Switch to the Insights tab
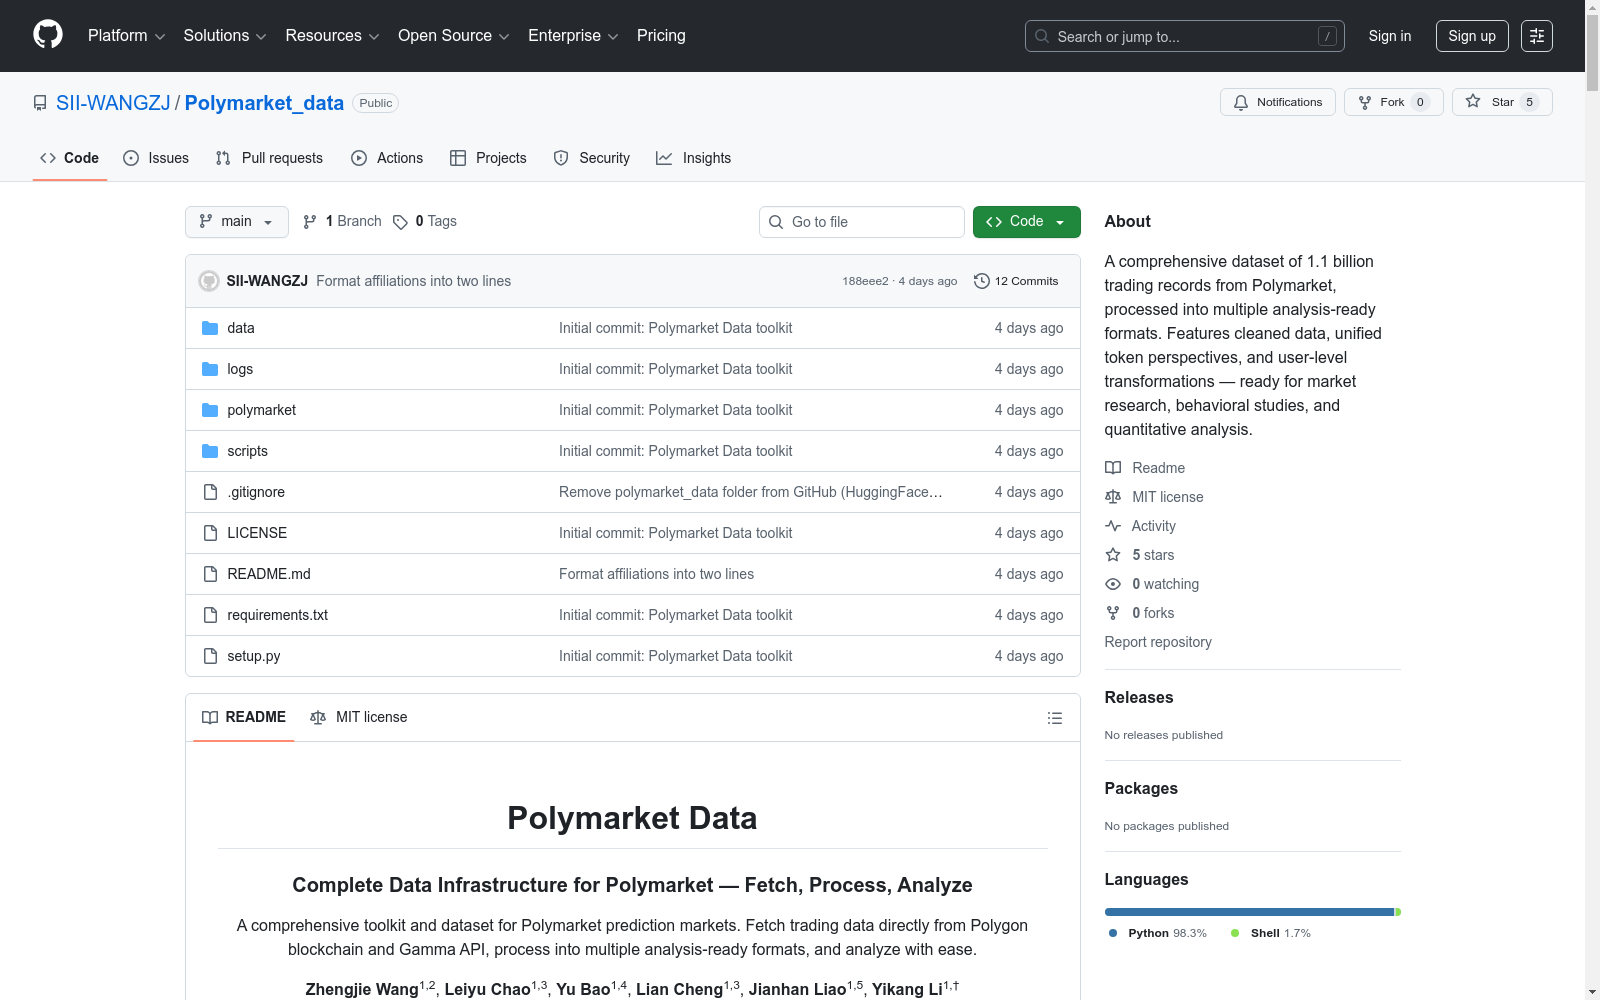 (x=694, y=158)
